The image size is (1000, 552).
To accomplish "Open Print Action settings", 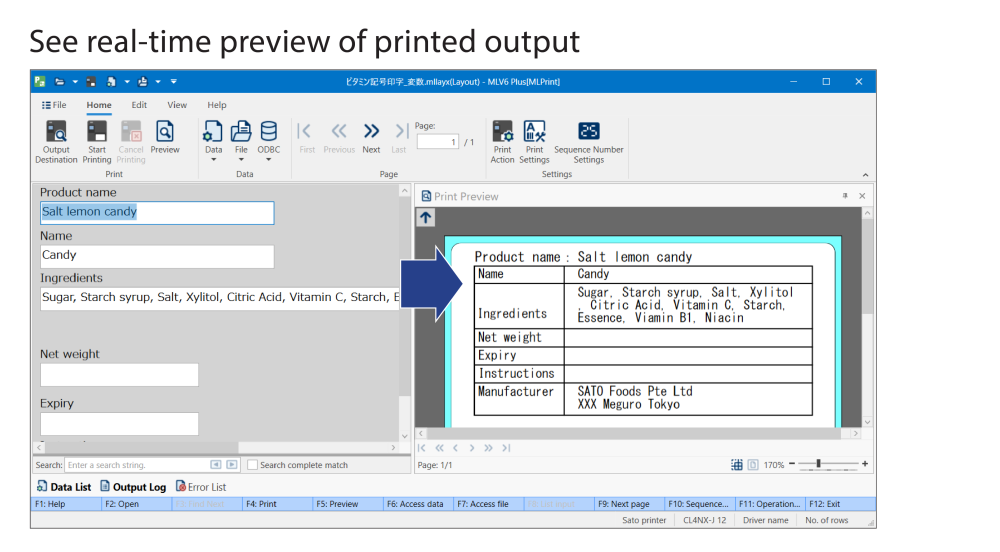I will click(503, 142).
